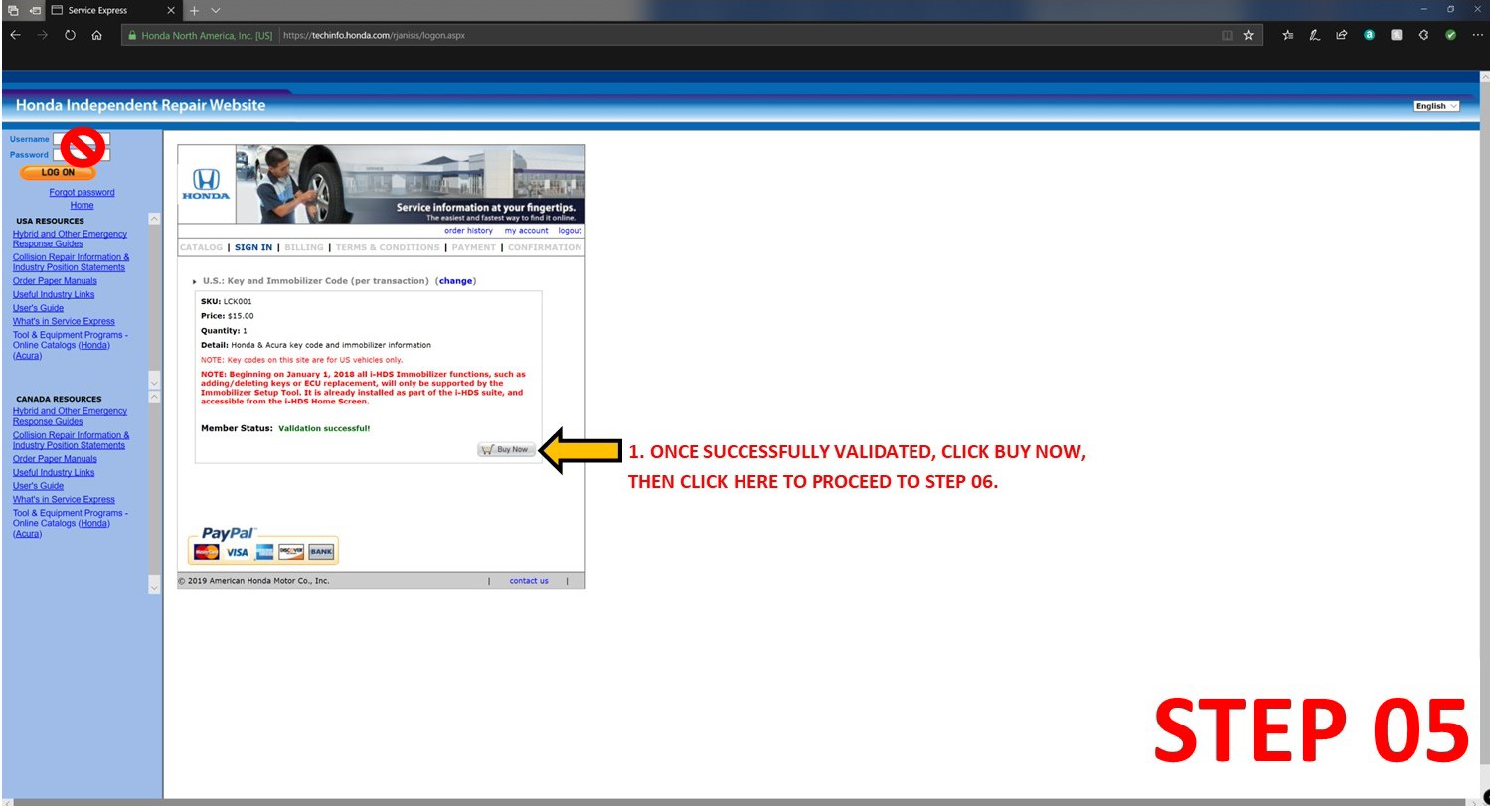
Task: Click the share page icon
Action: point(1342,35)
